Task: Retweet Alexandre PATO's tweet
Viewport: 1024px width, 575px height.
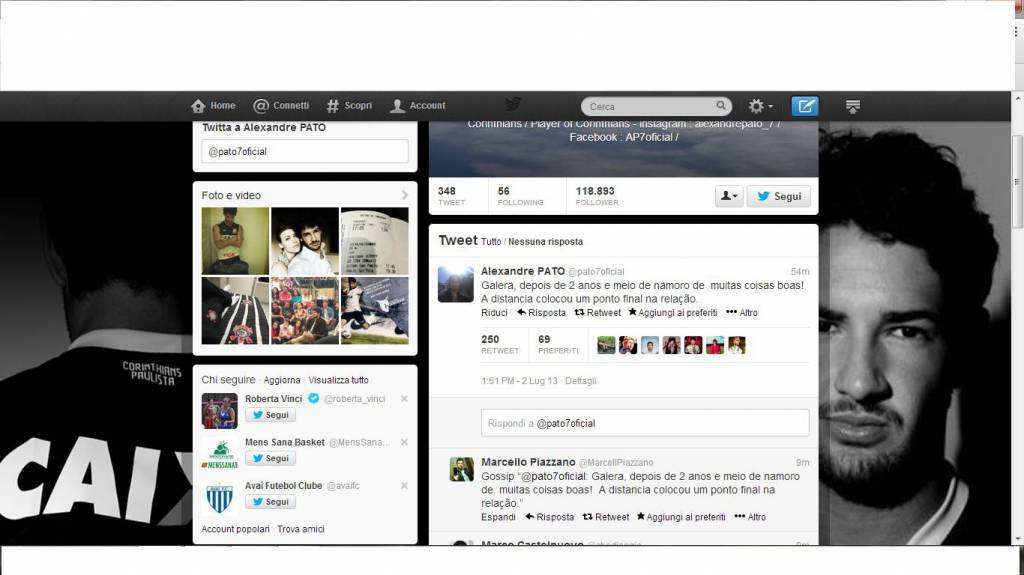Action: [x=598, y=313]
